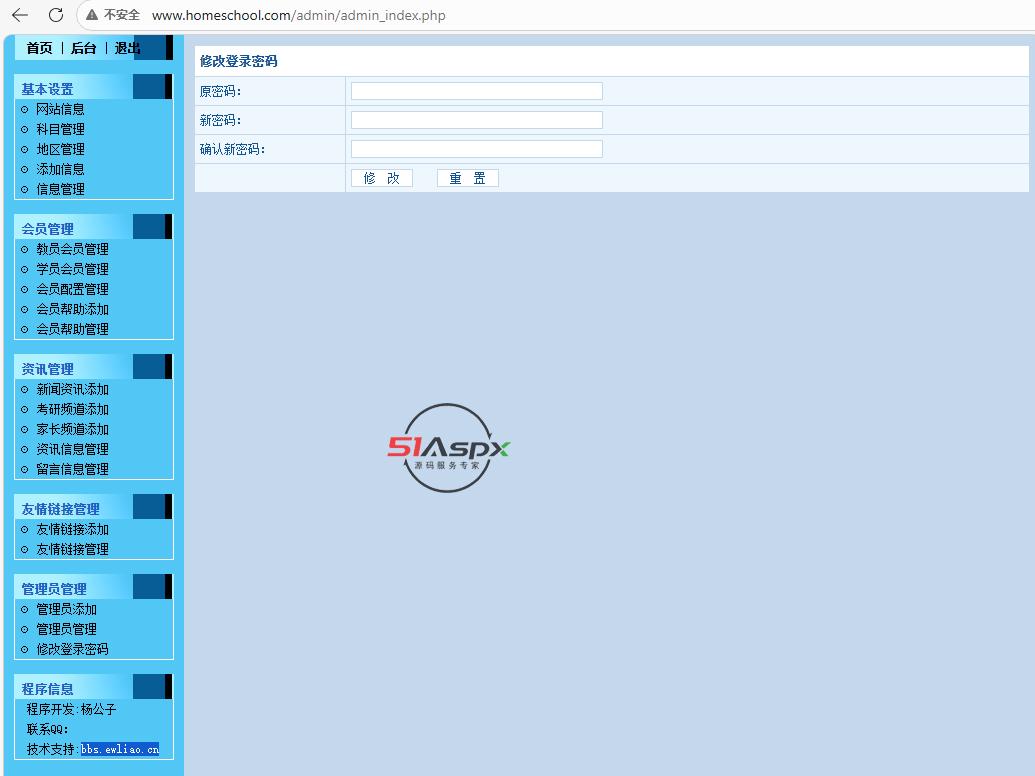
Task: Go to 家长频道添加
Action: [x=73, y=430]
